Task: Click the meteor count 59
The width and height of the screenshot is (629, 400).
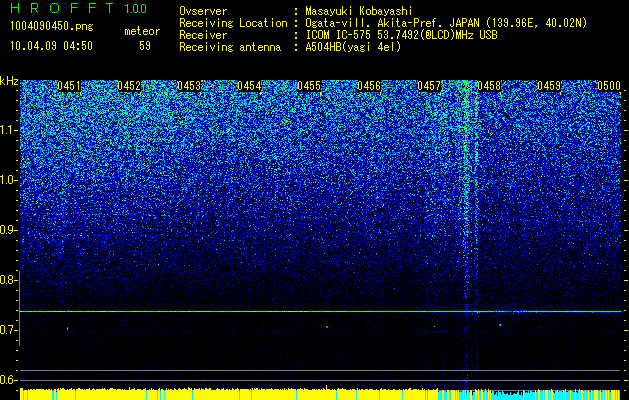Action: click(145, 46)
